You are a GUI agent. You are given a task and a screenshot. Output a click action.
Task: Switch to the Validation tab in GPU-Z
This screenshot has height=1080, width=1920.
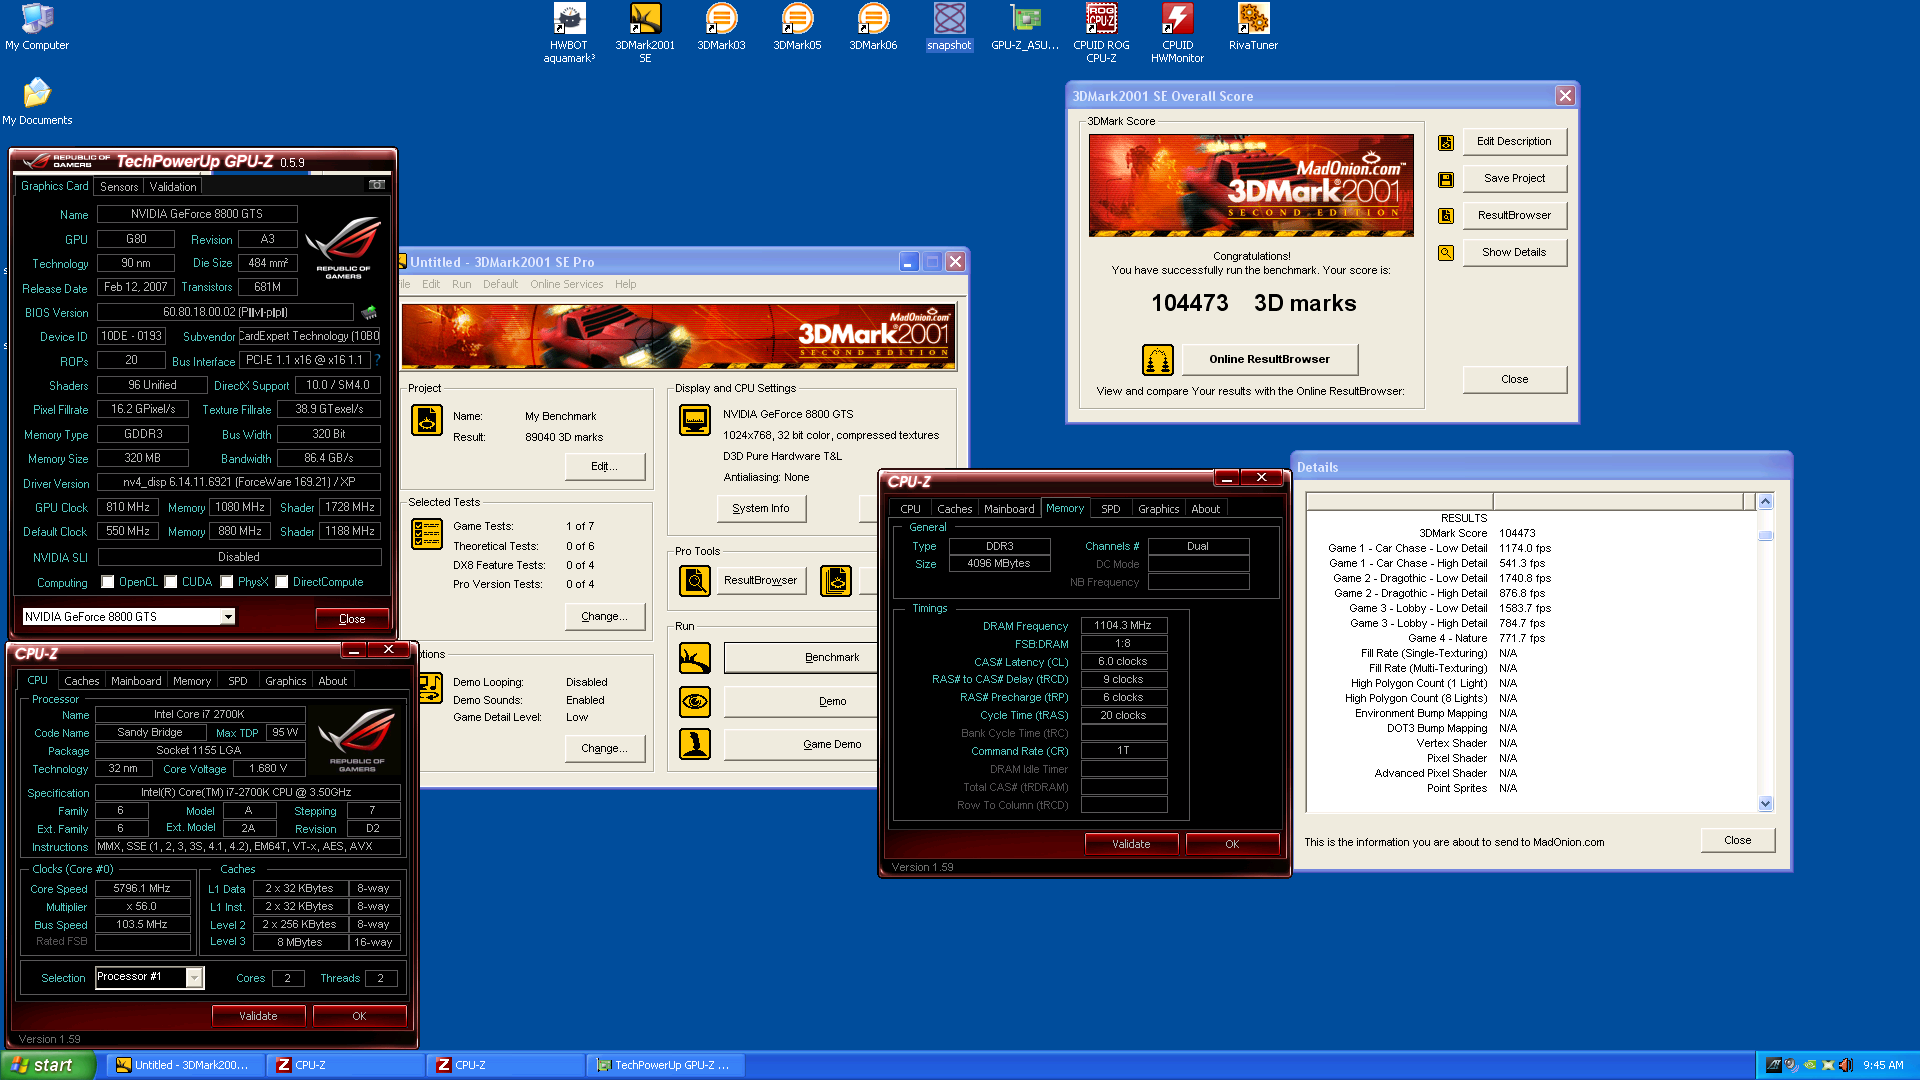tap(173, 187)
